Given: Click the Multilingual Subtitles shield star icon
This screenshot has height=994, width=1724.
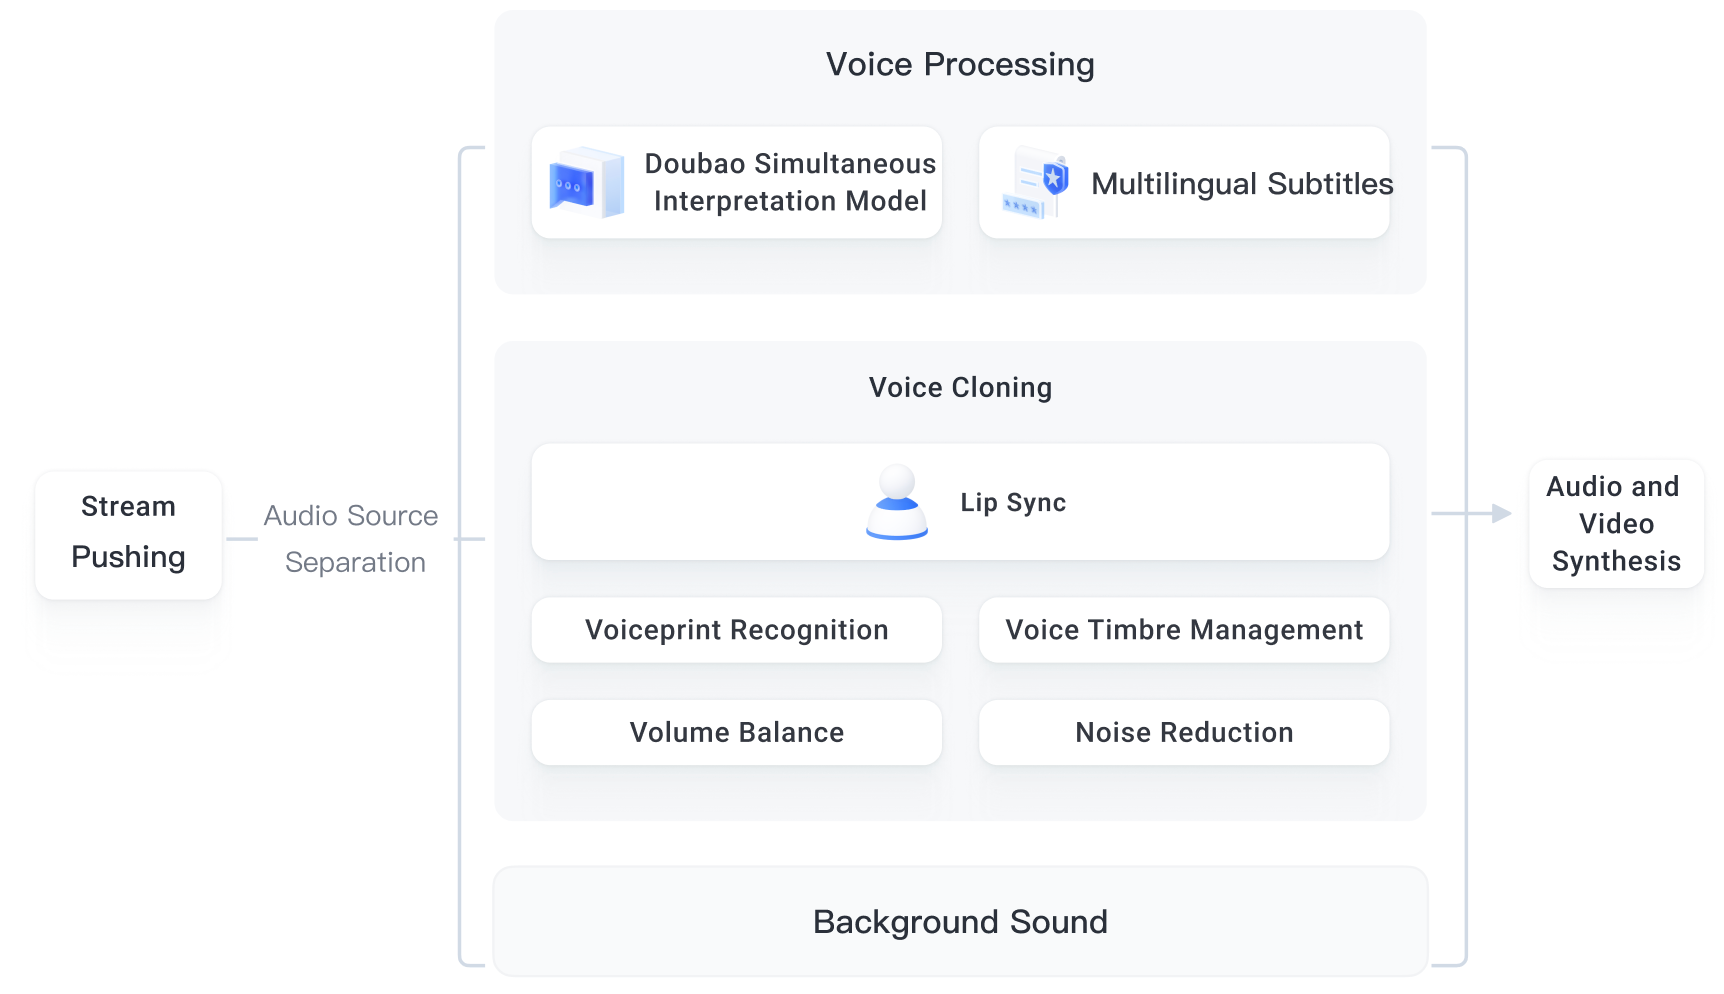Looking at the screenshot, I should click(x=1036, y=182).
